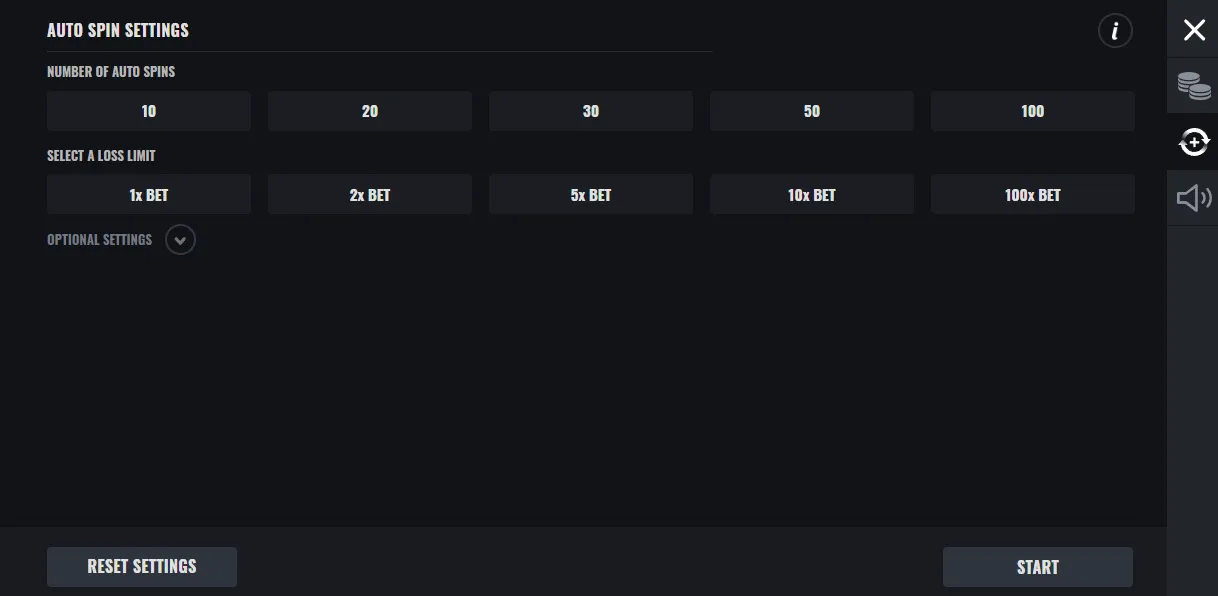1218x596 pixels.
Task: Close the settings panel with X icon
Action: [1194, 30]
